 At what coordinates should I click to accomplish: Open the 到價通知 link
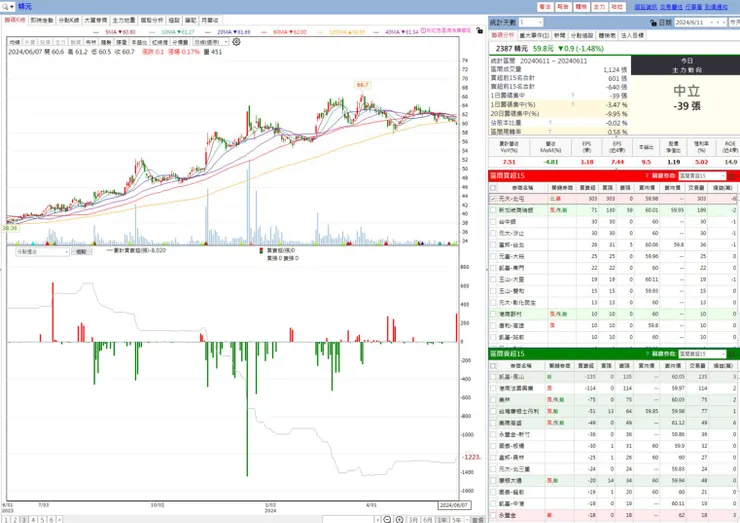716,7
